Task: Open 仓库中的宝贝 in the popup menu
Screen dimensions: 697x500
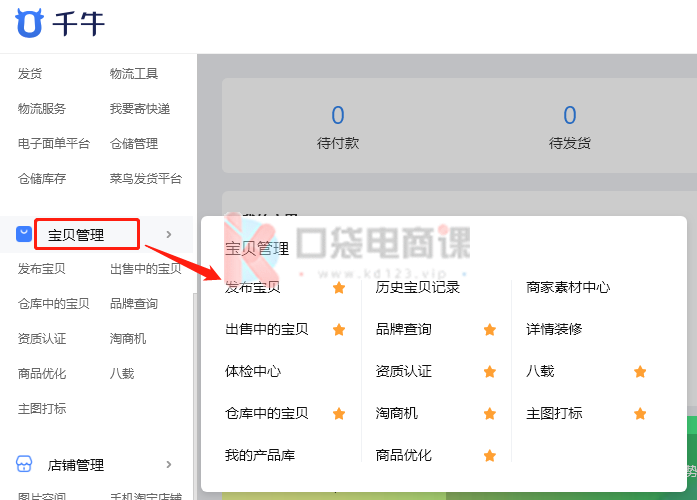Action: (267, 413)
